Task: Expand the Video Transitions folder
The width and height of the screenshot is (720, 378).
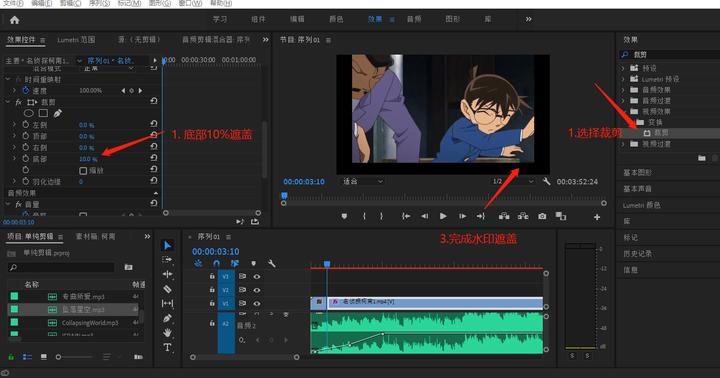Action: (x=623, y=144)
